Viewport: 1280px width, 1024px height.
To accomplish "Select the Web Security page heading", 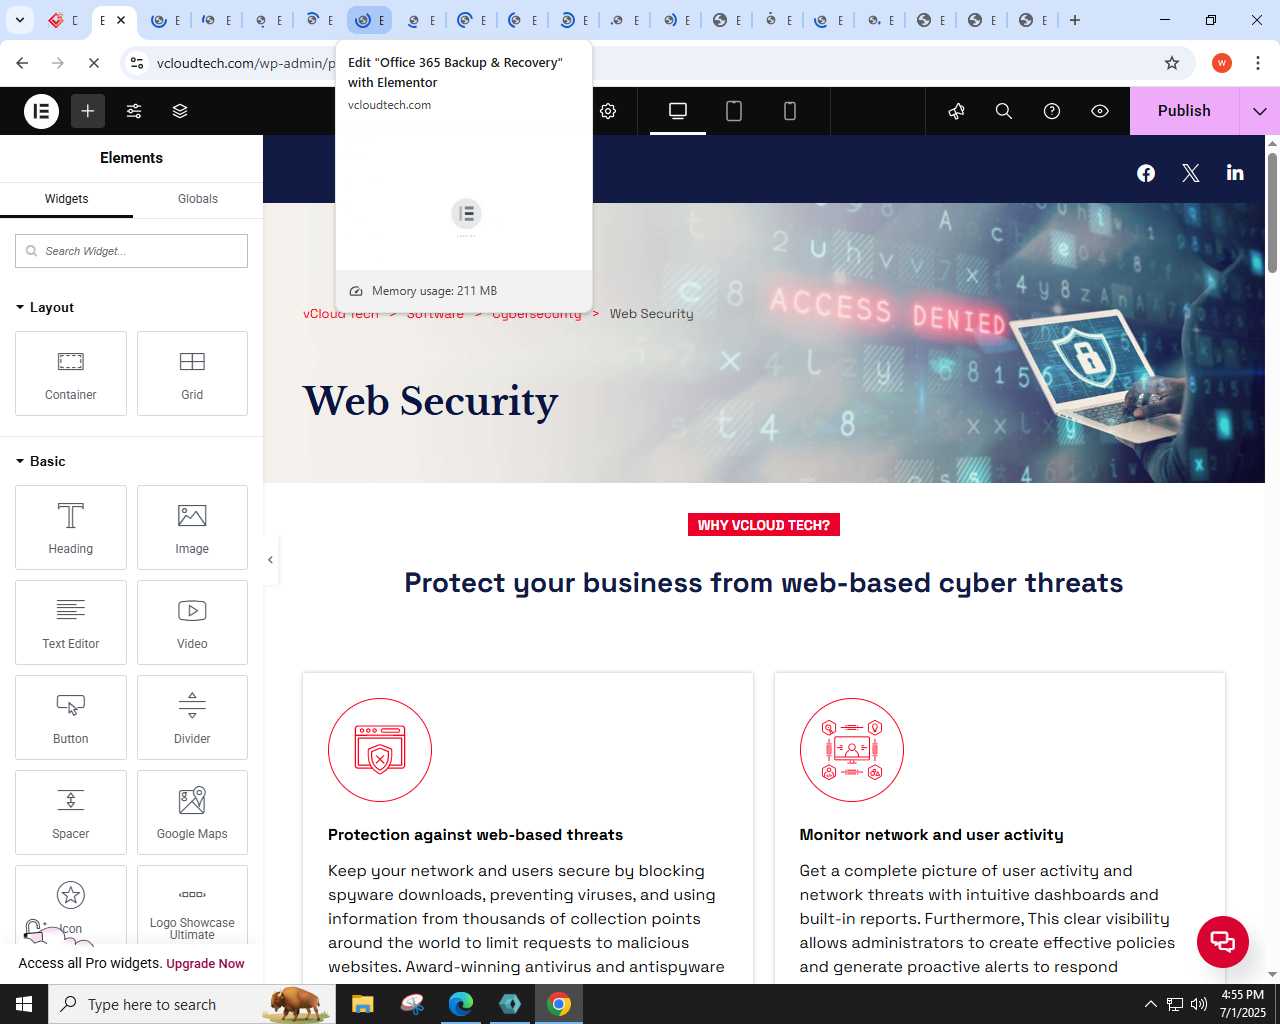I will tap(431, 401).
